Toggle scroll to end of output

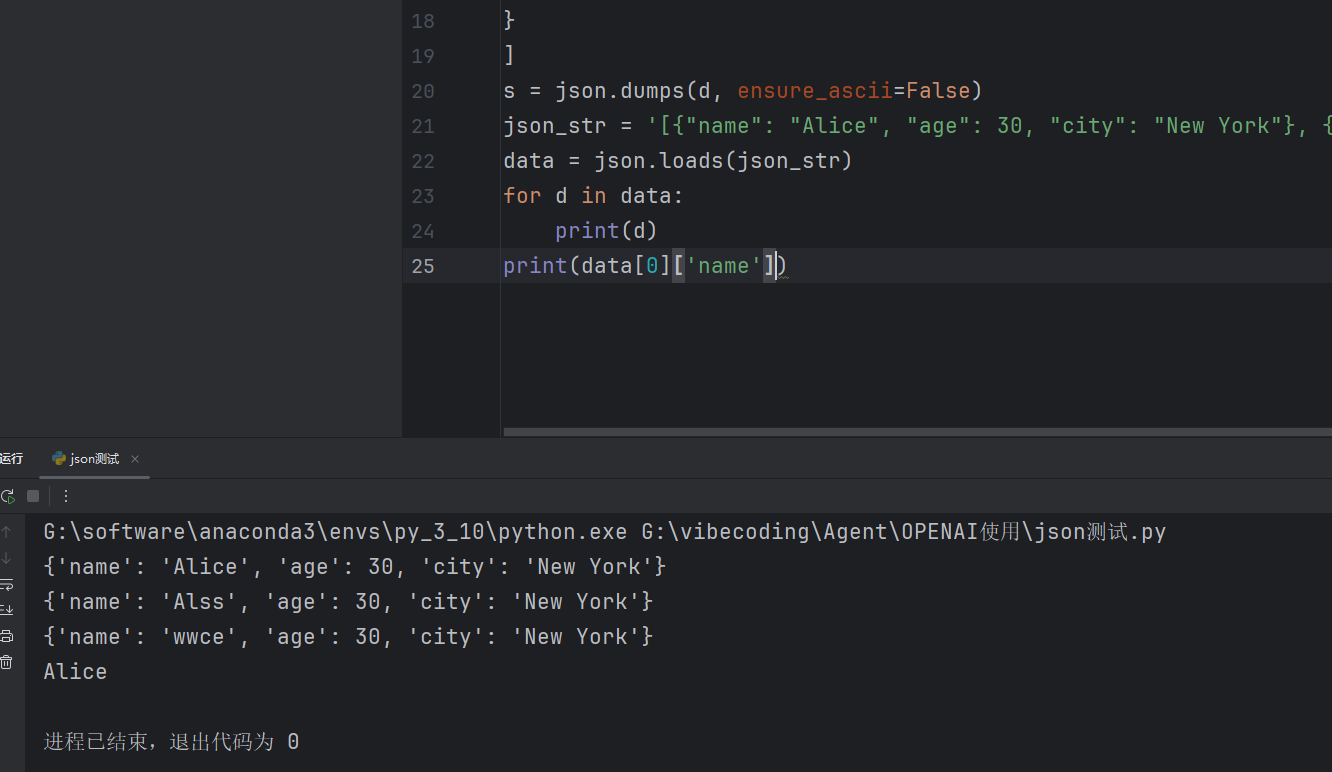[7, 610]
